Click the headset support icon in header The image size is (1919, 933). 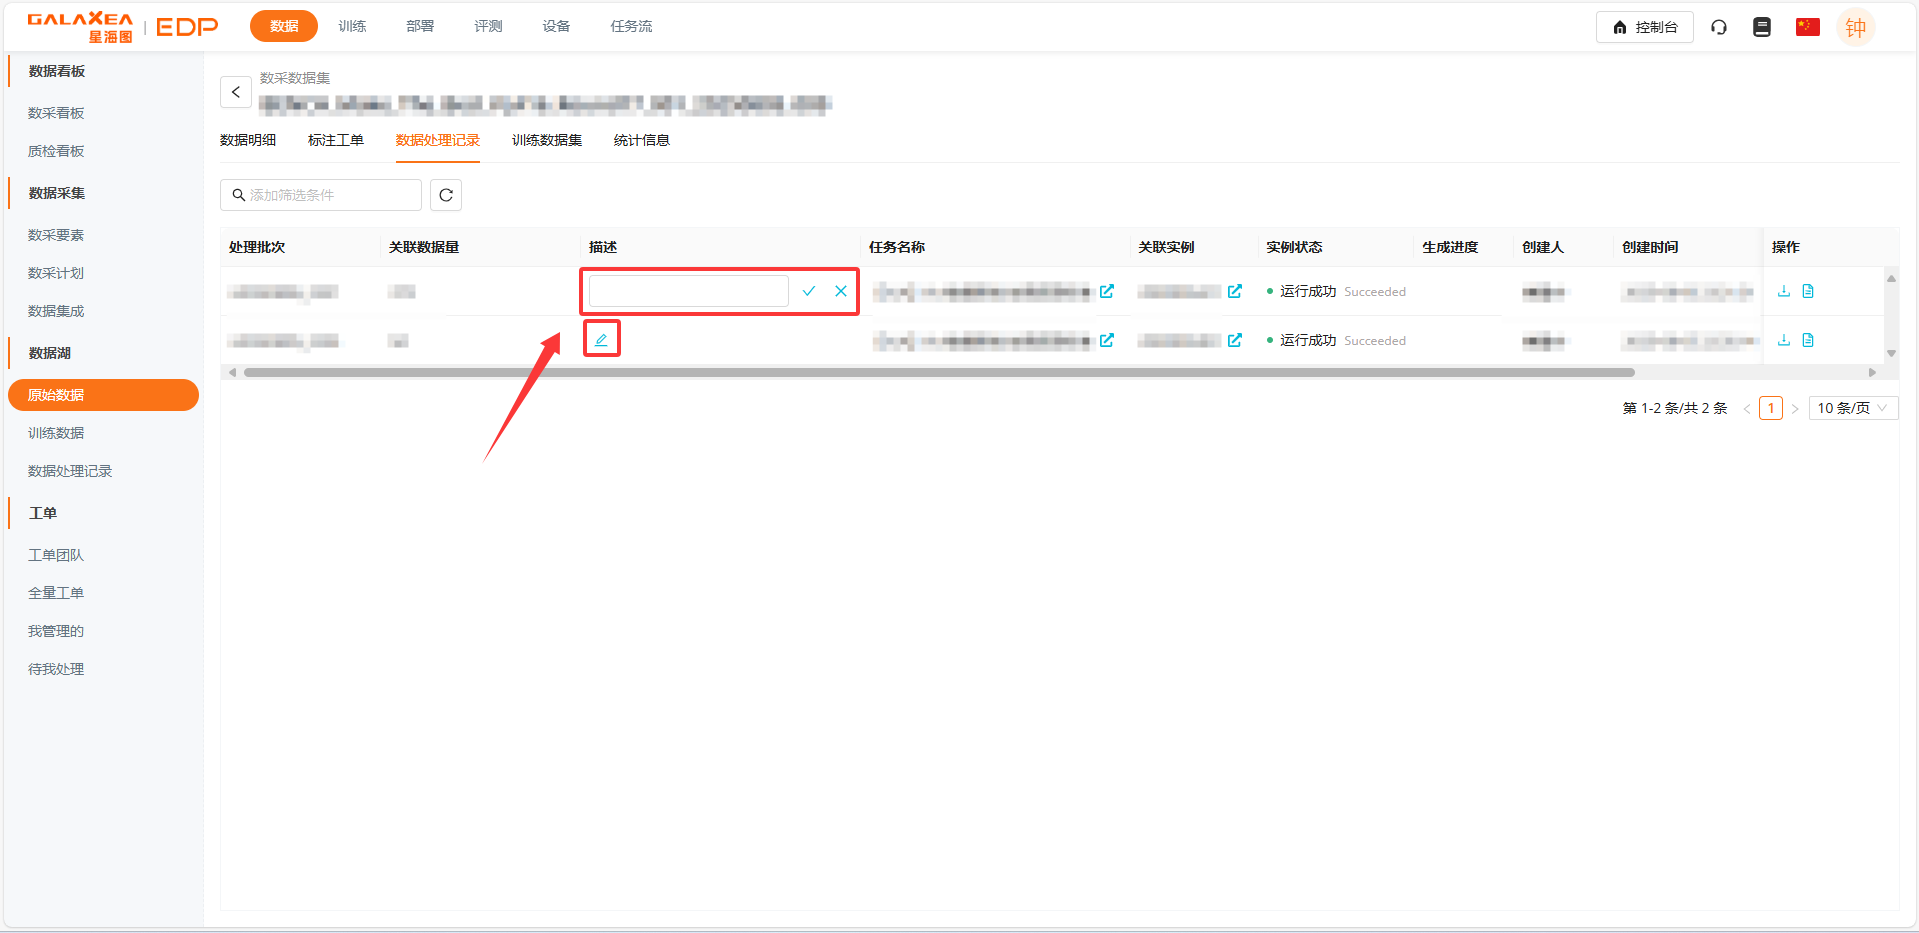coord(1719,27)
